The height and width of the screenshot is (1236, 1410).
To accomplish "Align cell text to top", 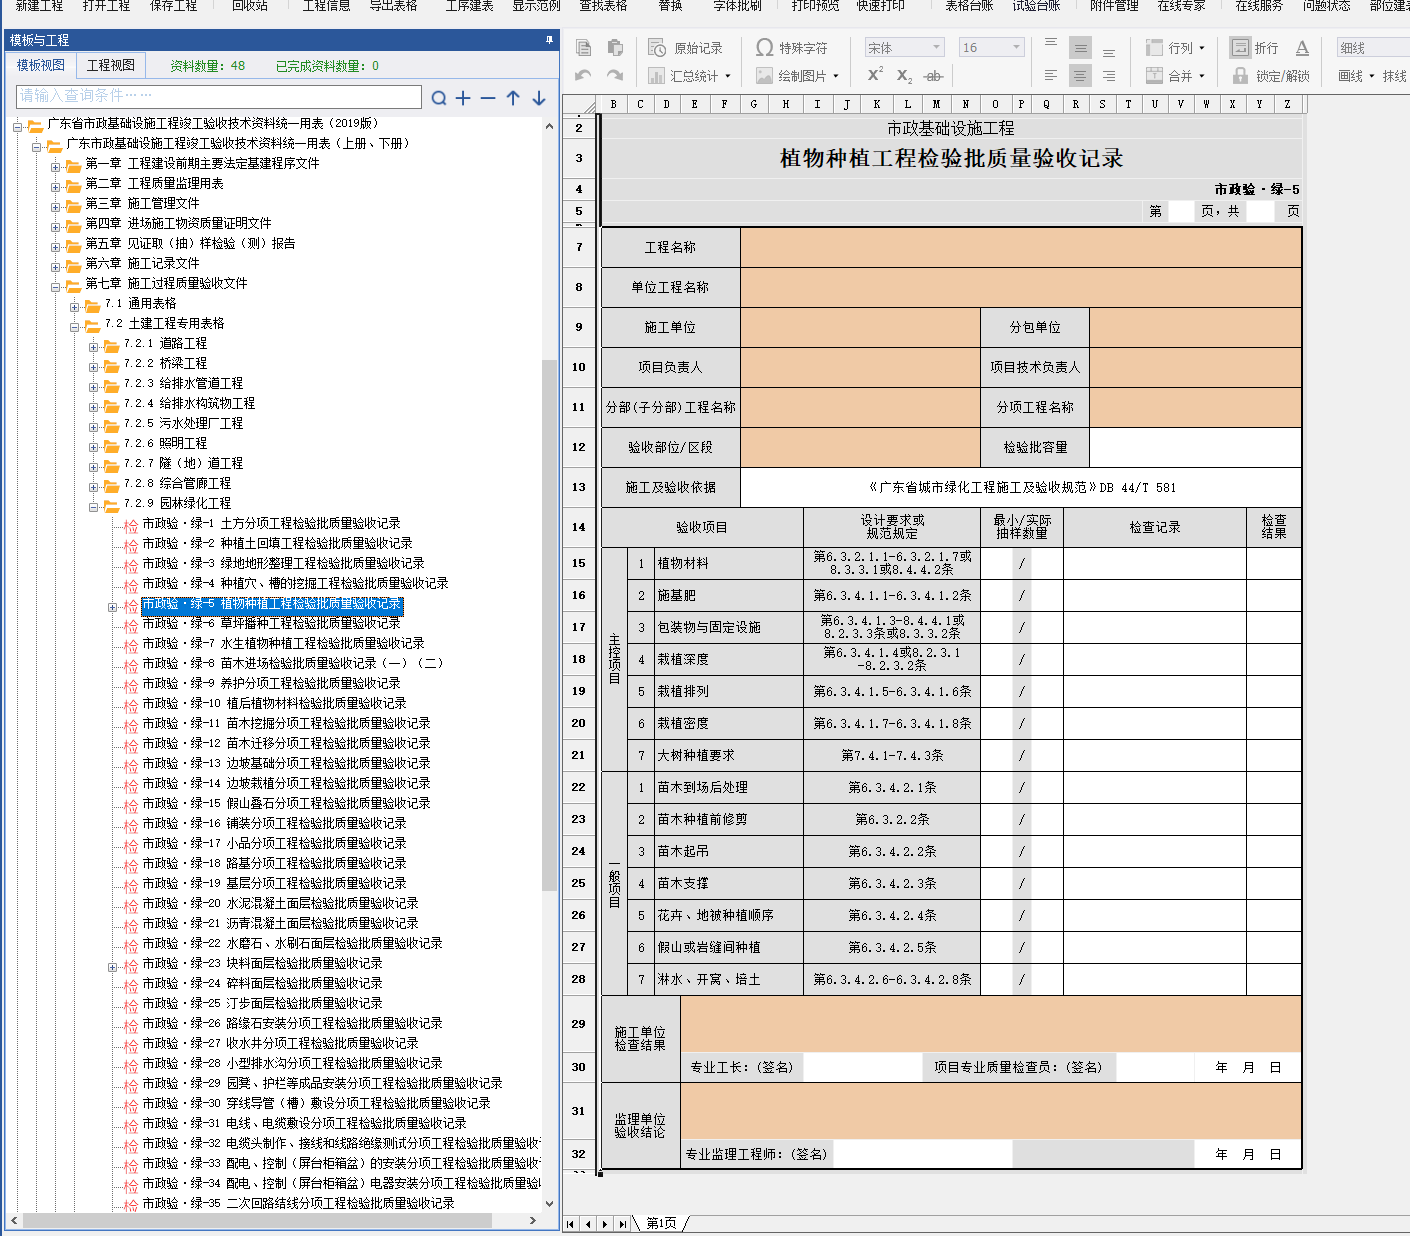I will click(1051, 45).
